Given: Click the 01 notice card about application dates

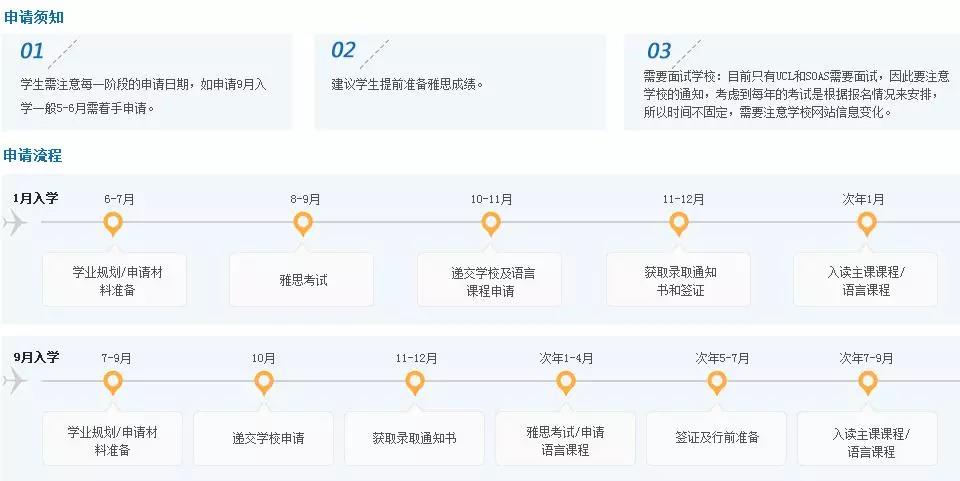Looking at the screenshot, I should tap(147, 82).
